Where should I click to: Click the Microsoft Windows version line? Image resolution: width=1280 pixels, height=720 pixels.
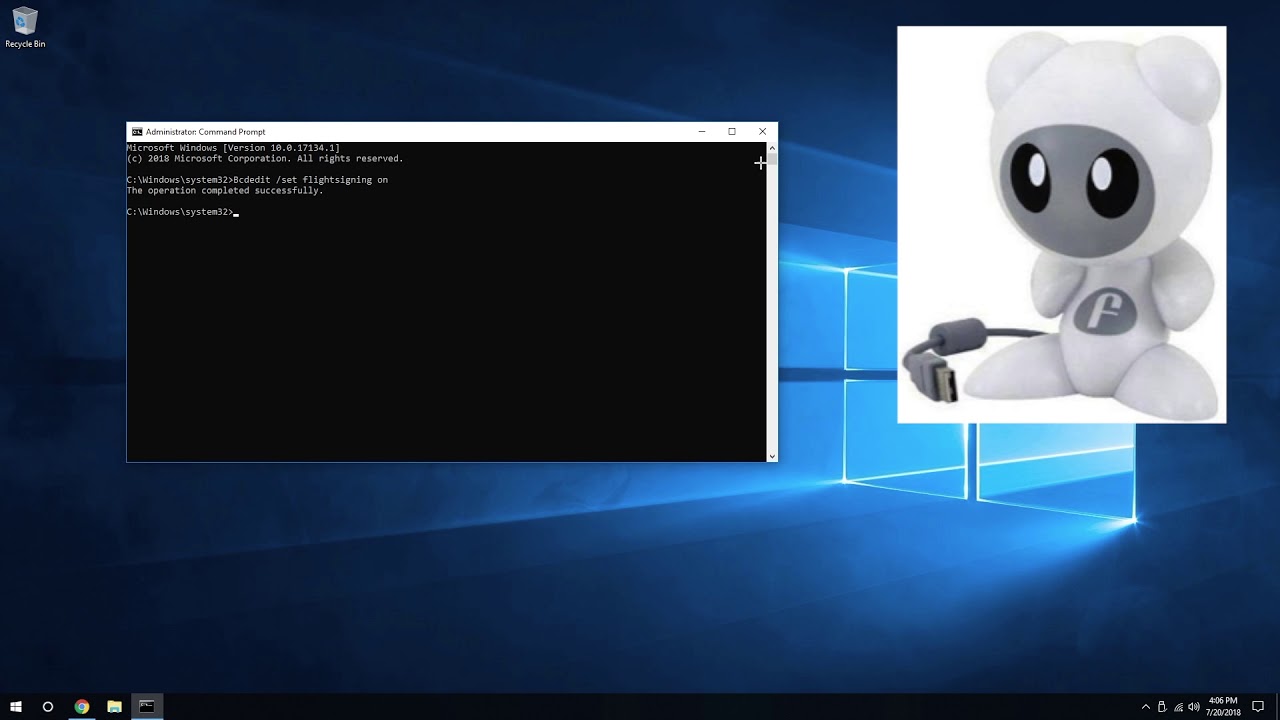pos(233,148)
